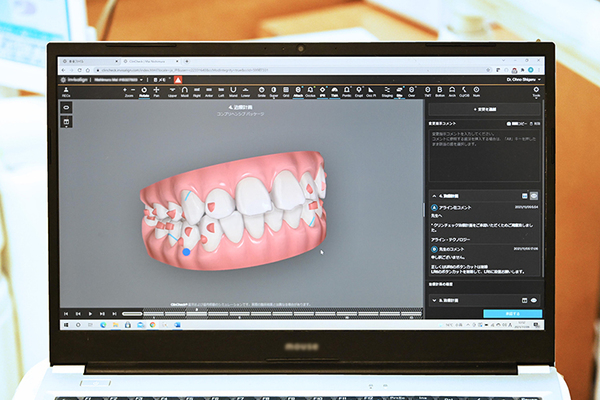The height and width of the screenshot is (400, 600).
Task: Toggle the Attach attachments display
Action: tap(298, 90)
